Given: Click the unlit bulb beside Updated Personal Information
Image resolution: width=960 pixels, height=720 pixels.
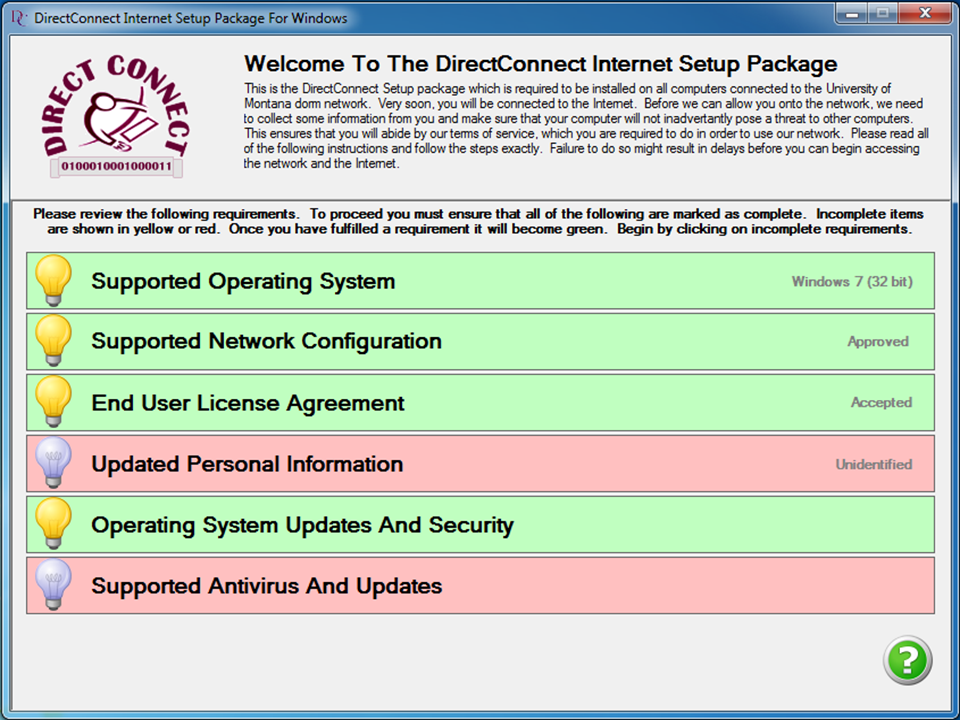Looking at the screenshot, I should pos(53,463).
